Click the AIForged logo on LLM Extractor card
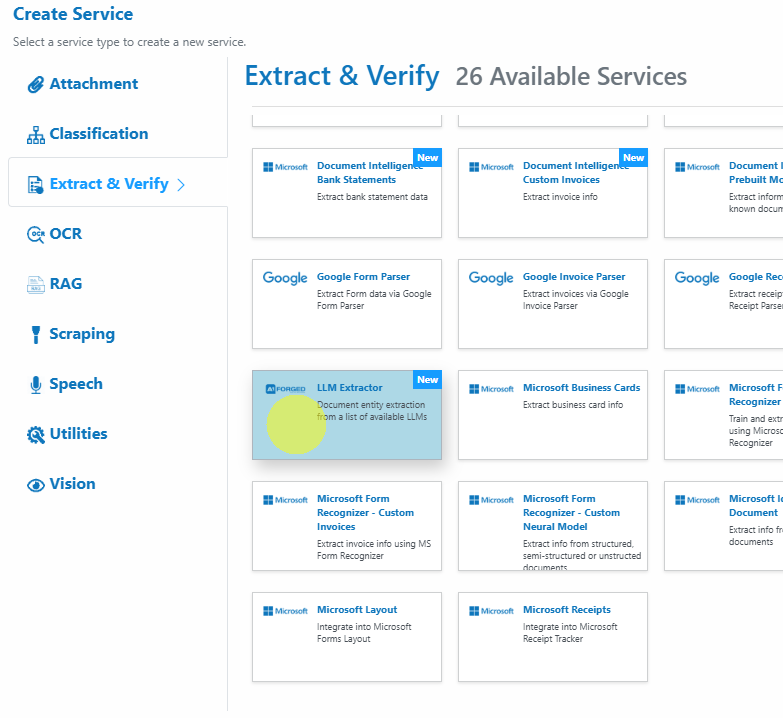The image size is (783, 718). pyautogui.click(x=286, y=389)
